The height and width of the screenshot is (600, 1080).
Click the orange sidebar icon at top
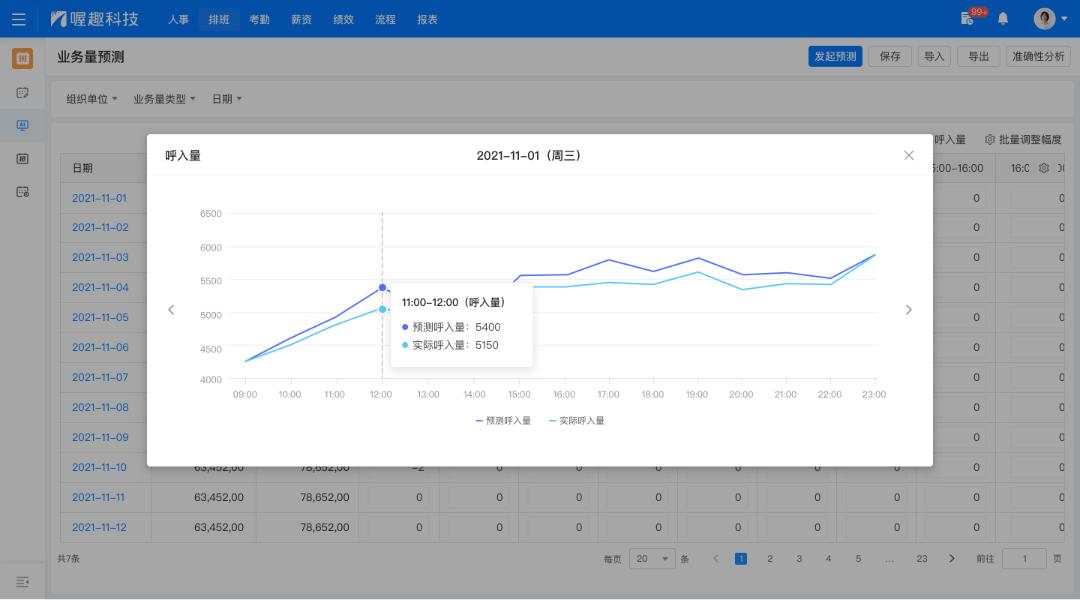point(22,59)
